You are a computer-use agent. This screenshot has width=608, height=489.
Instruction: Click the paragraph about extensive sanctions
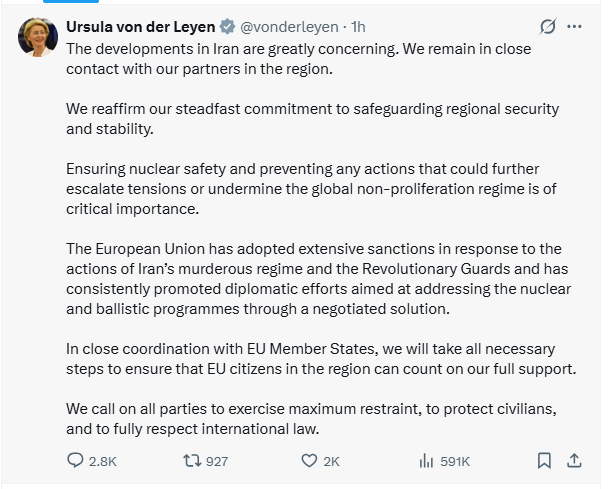point(320,279)
